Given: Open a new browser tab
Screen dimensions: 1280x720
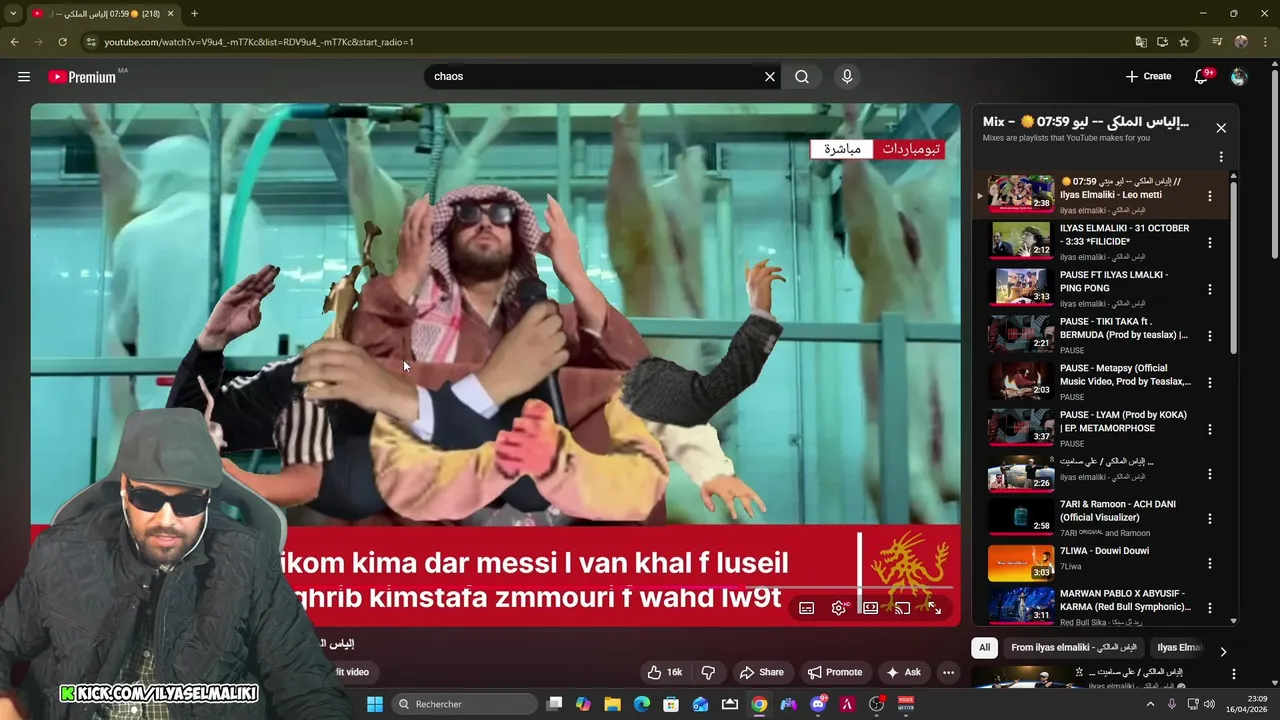Looking at the screenshot, I should click(x=194, y=14).
